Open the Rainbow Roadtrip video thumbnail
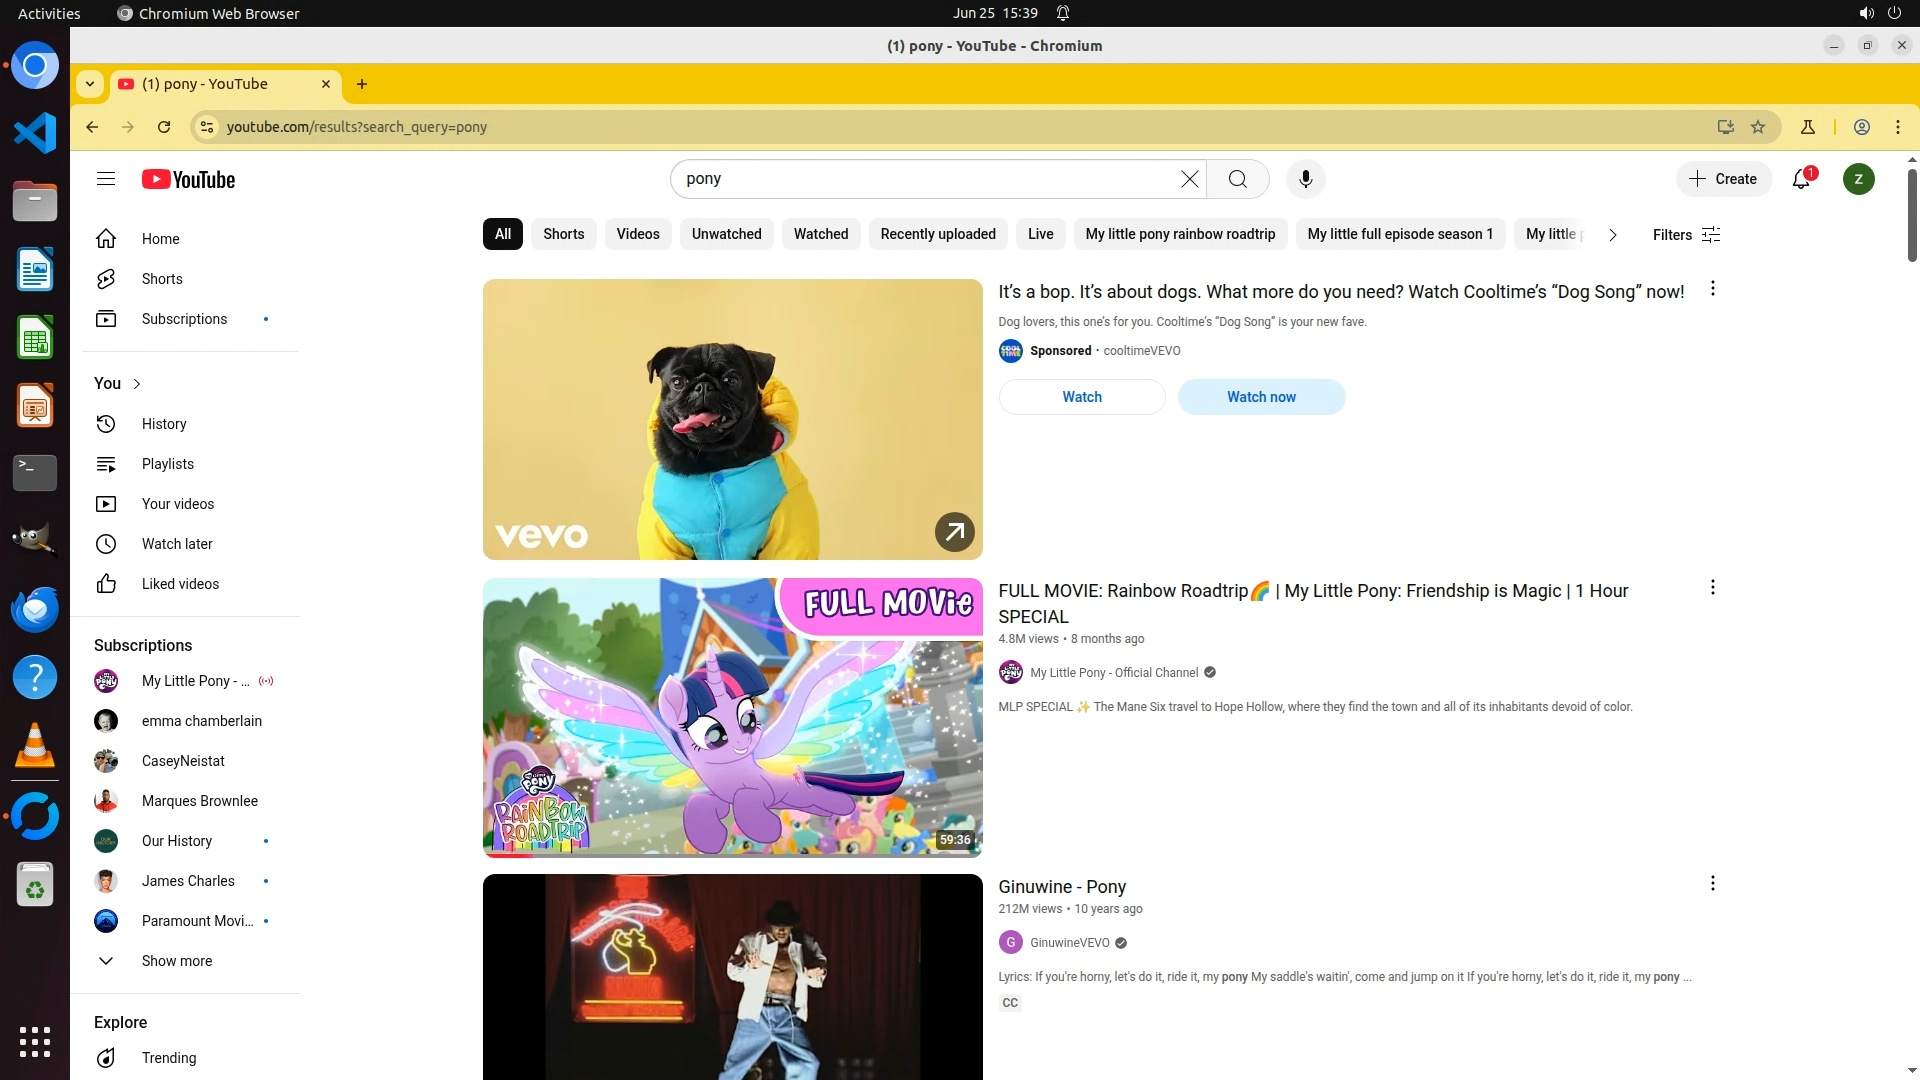 [732, 717]
